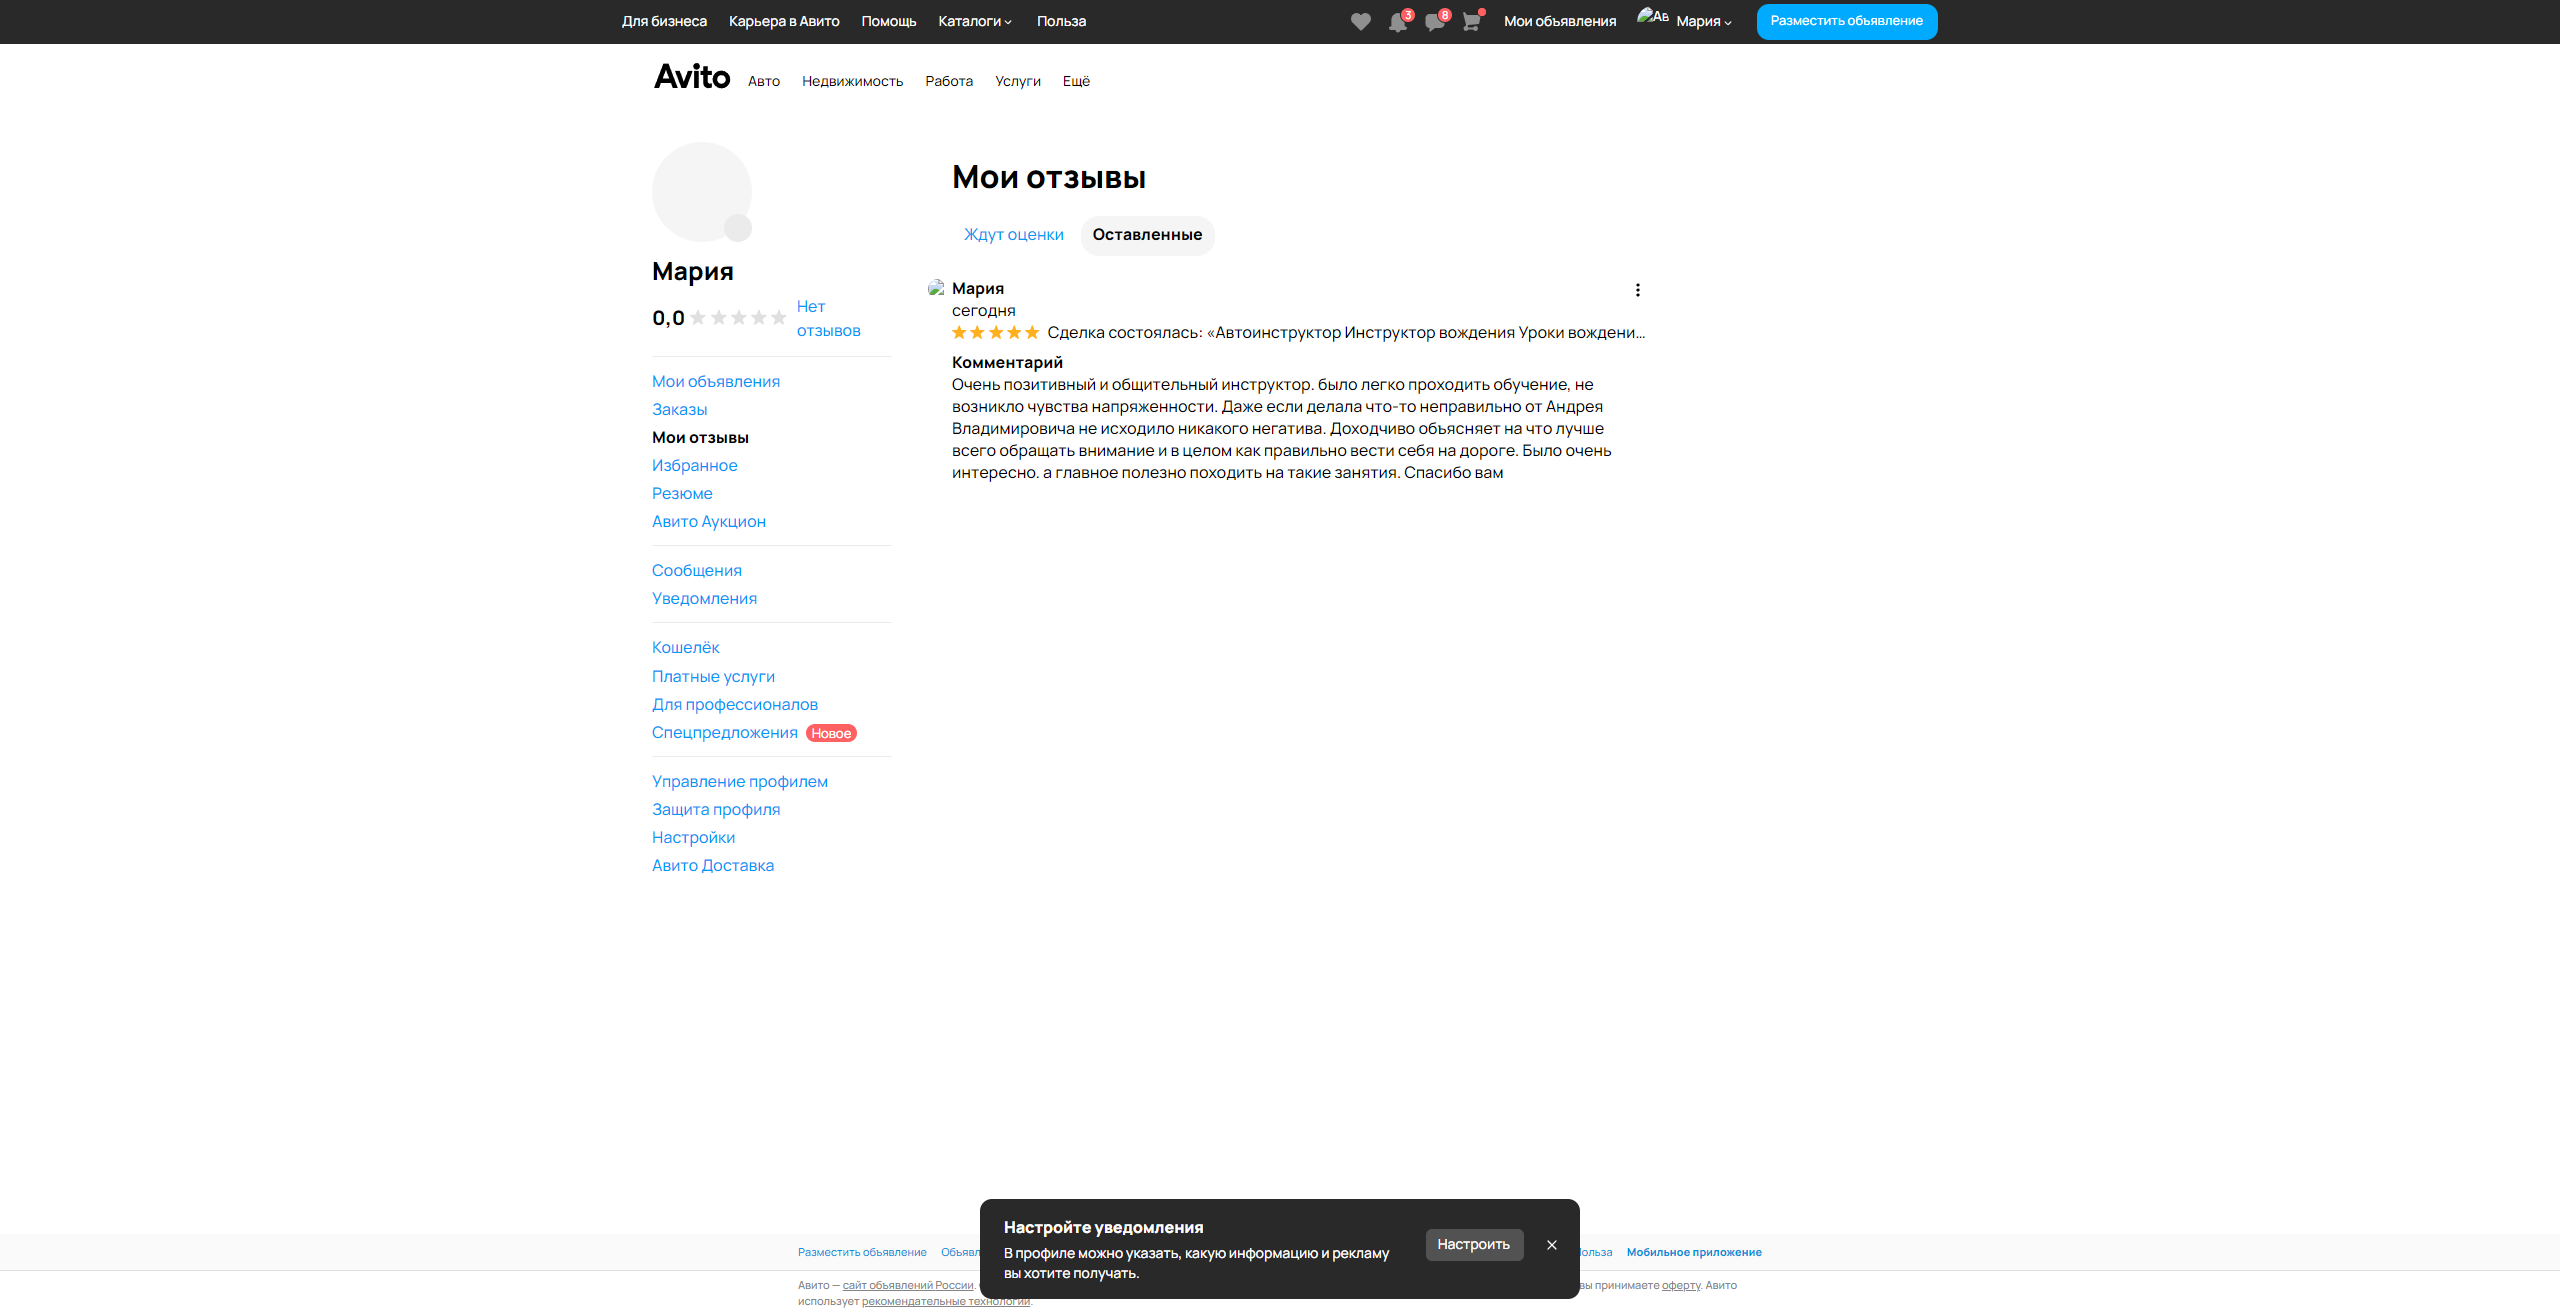The height and width of the screenshot is (1315, 2560).
Task: Click the large profile avatar circle
Action: (701, 191)
